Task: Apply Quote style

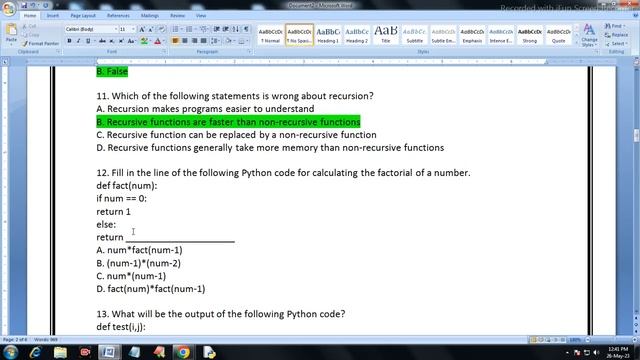Action: (559, 35)
